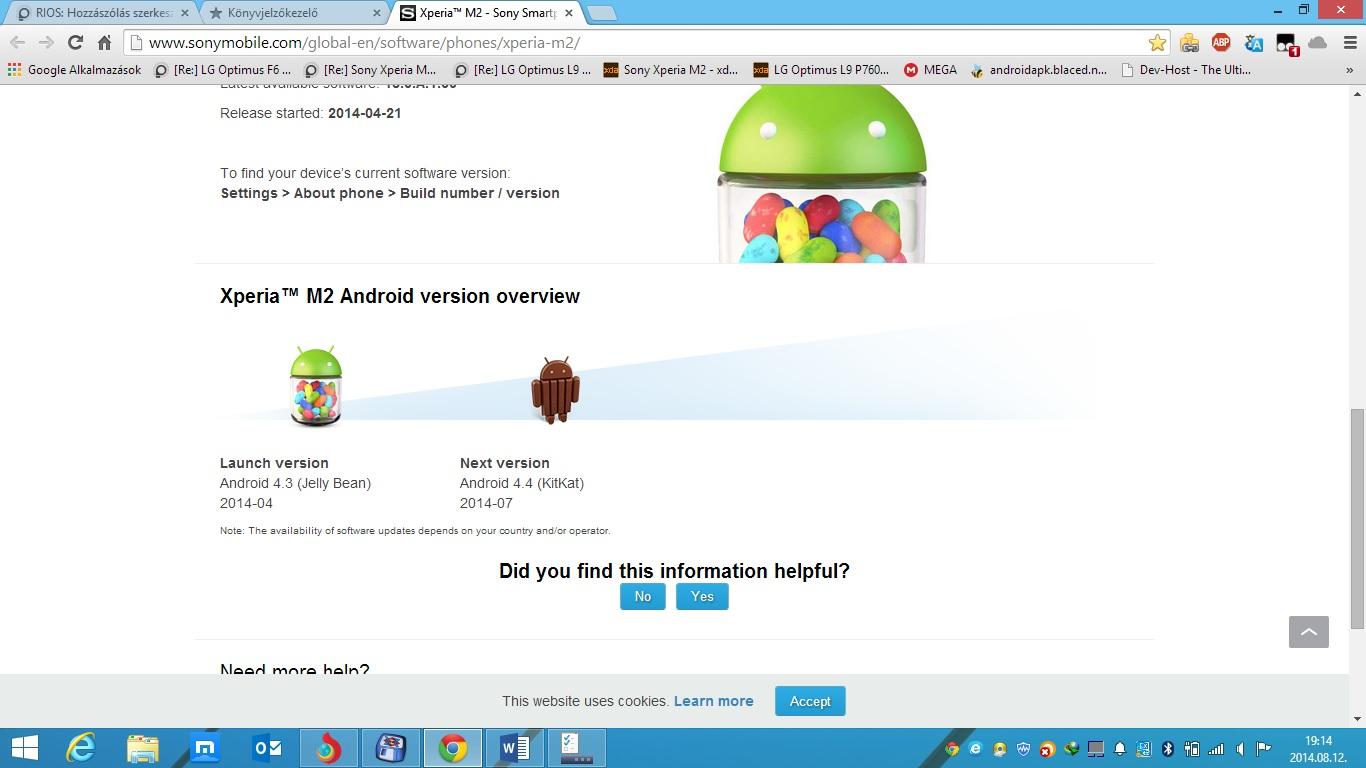
Task: Go back to the previous page
Action: (x=17, y=42)
